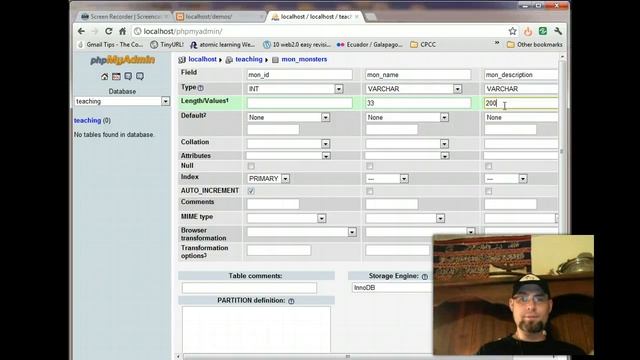Viewport: 640px width, 360px height.
Task: Open the Type dropdown showing INT
Action: point(295,89)
